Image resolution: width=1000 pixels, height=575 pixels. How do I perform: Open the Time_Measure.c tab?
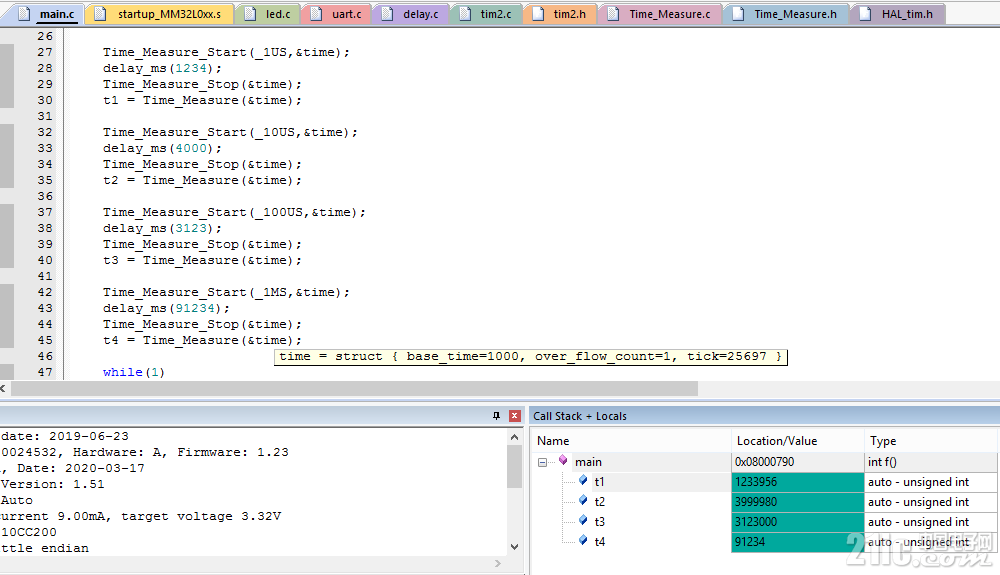pos(660,14)
